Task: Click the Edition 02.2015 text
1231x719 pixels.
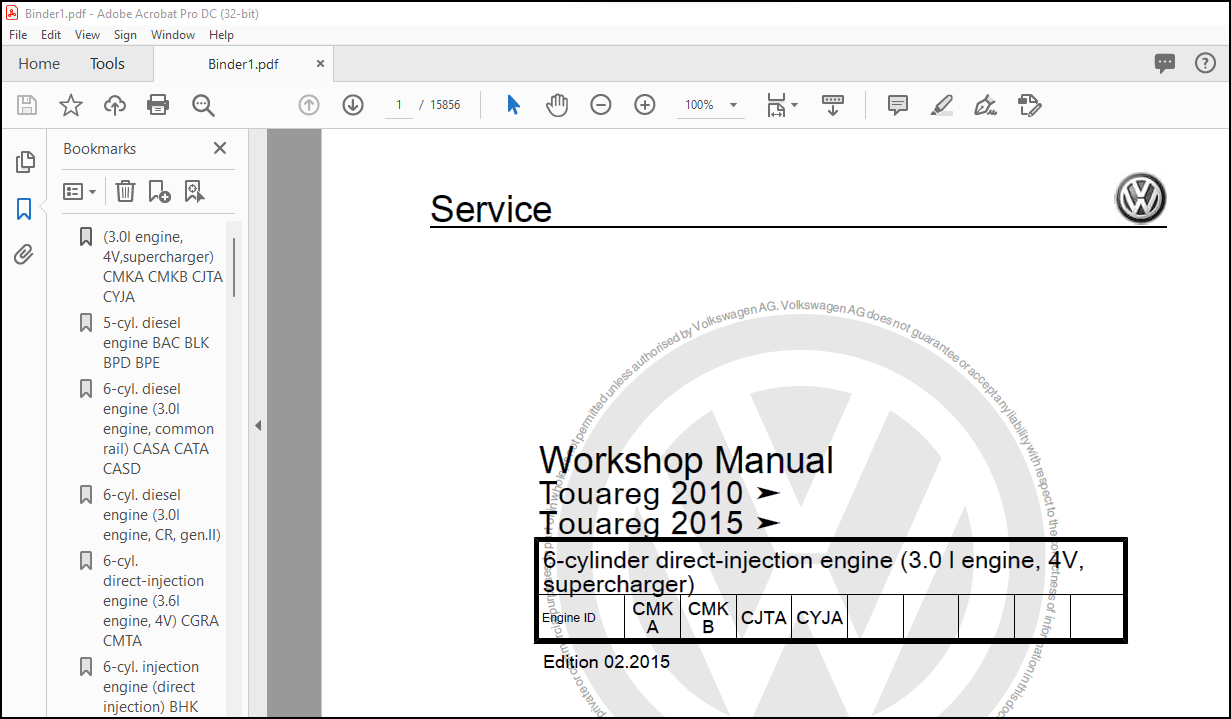Action: click(606, 662)
